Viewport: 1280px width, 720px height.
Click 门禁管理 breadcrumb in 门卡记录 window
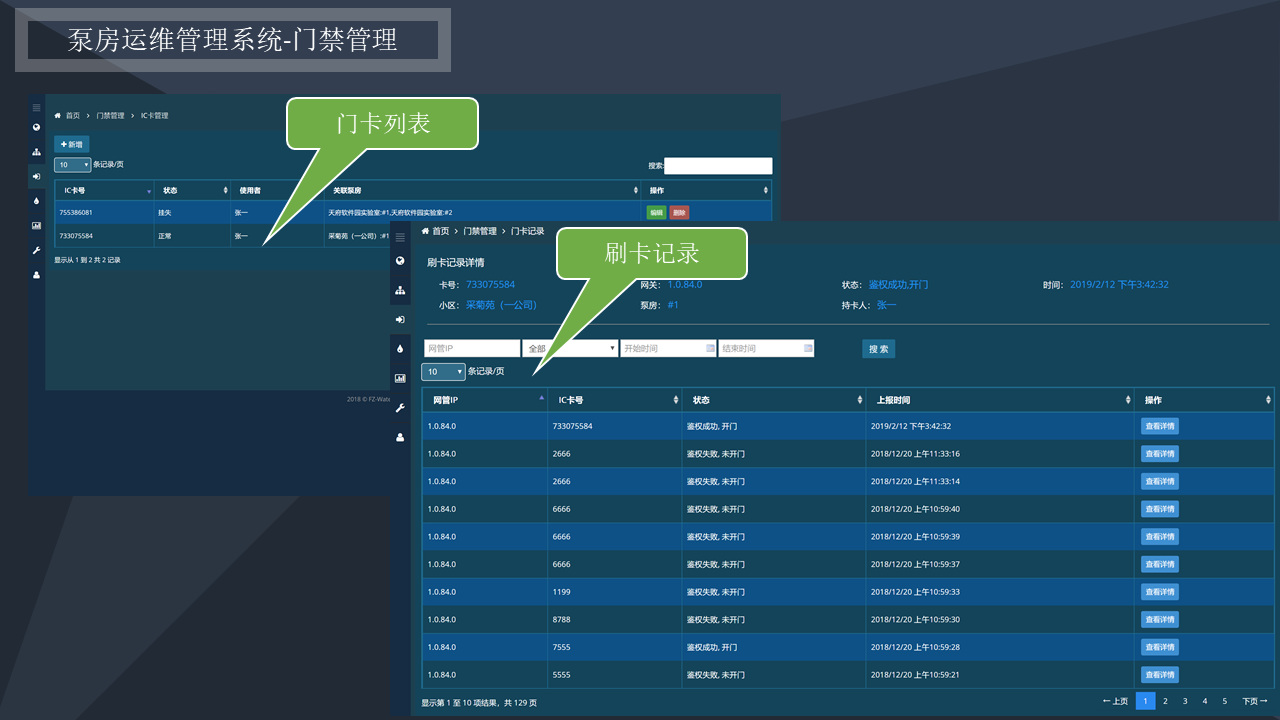(x=479, y=231)
